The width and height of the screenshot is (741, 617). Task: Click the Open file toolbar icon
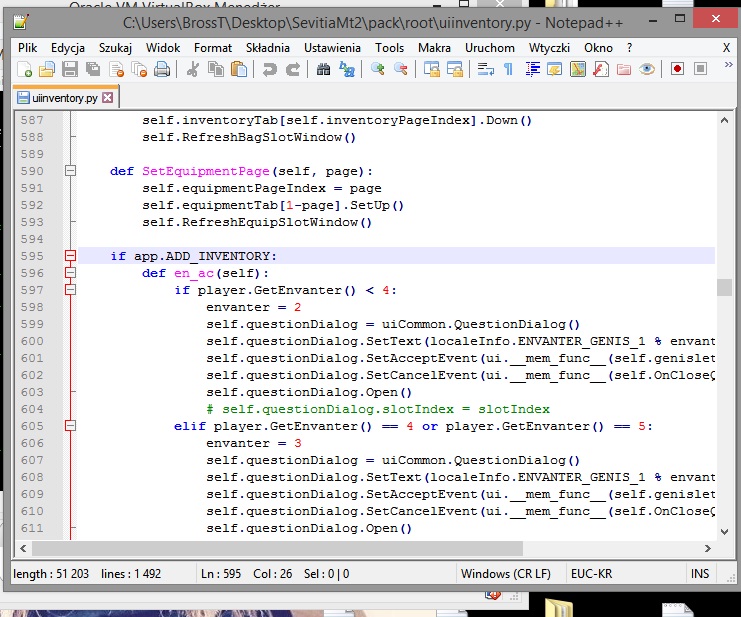[47, 69]
